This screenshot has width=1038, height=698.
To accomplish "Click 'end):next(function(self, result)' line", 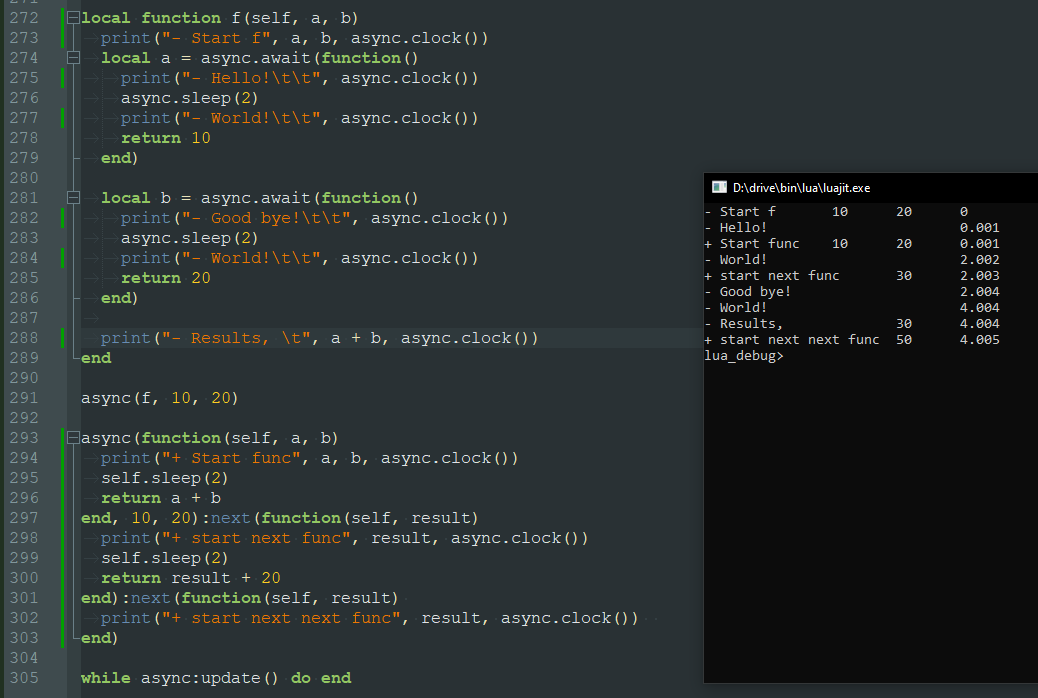I will pyautogui.click(x=240, y=598).
